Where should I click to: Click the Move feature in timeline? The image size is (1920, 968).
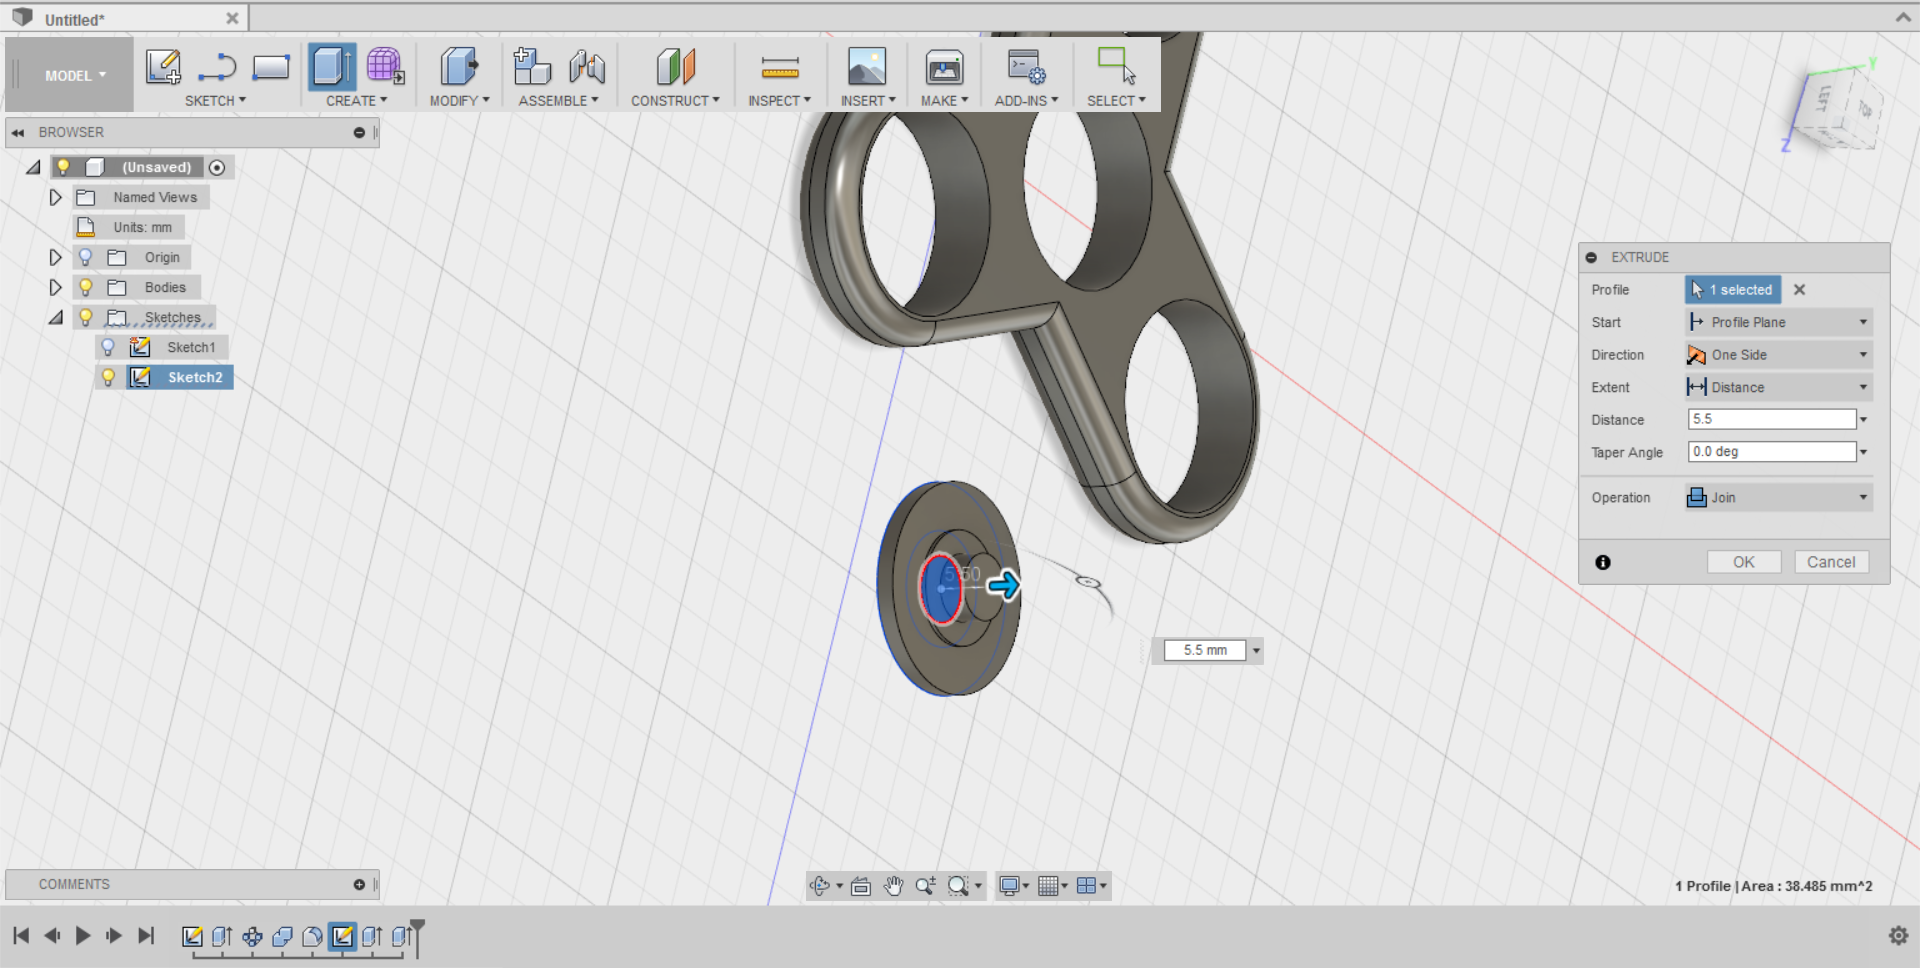tap(252, 937)
